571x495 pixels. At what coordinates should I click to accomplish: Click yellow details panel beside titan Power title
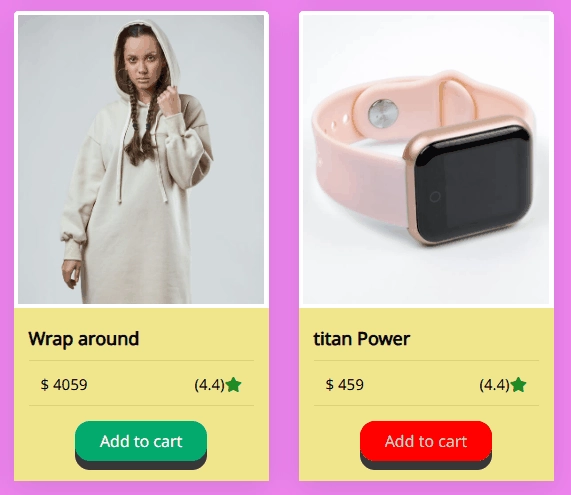click(x=481, y=339)
